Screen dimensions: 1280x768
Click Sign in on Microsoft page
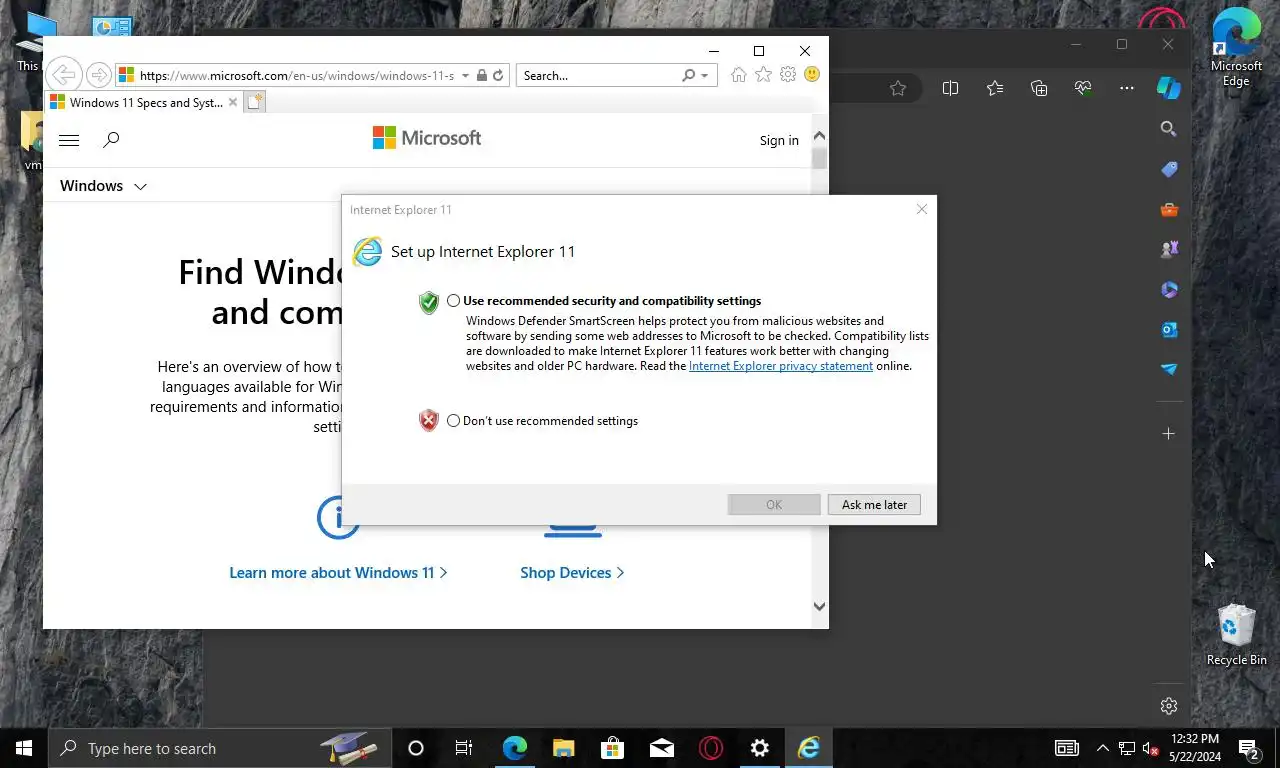pos(779,140)
